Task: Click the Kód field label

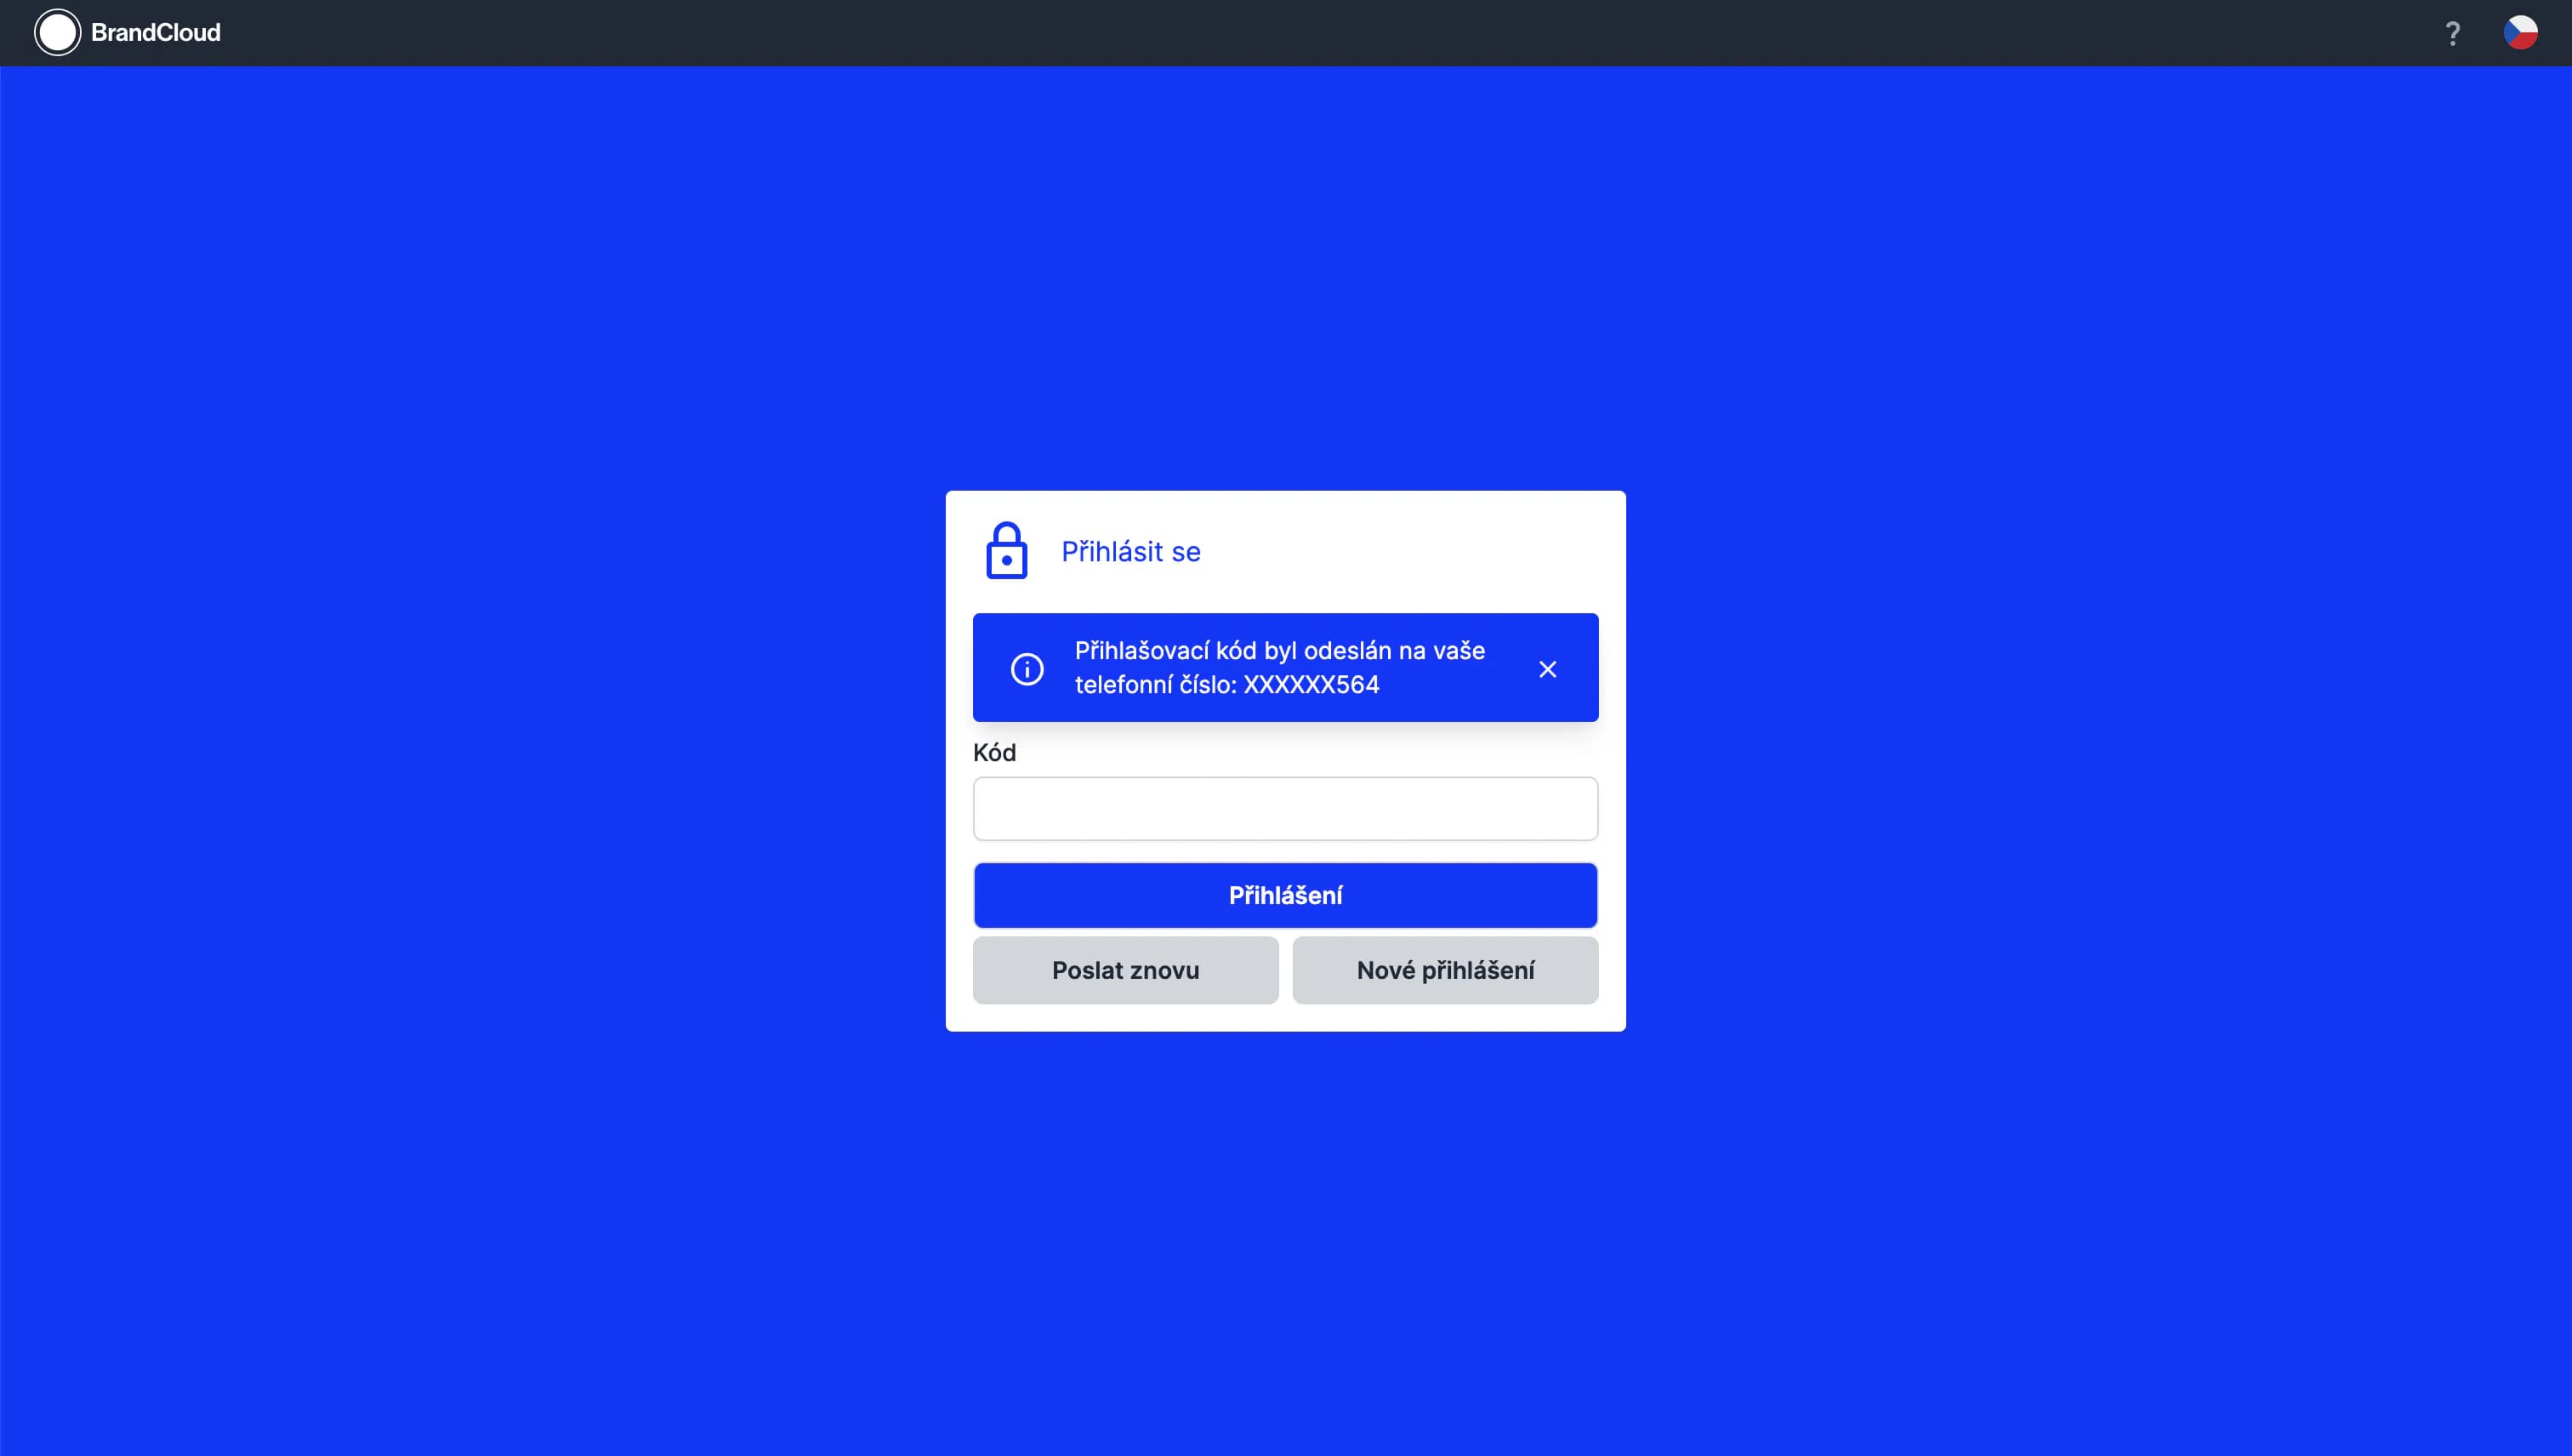Action: (x=994, y=753)
